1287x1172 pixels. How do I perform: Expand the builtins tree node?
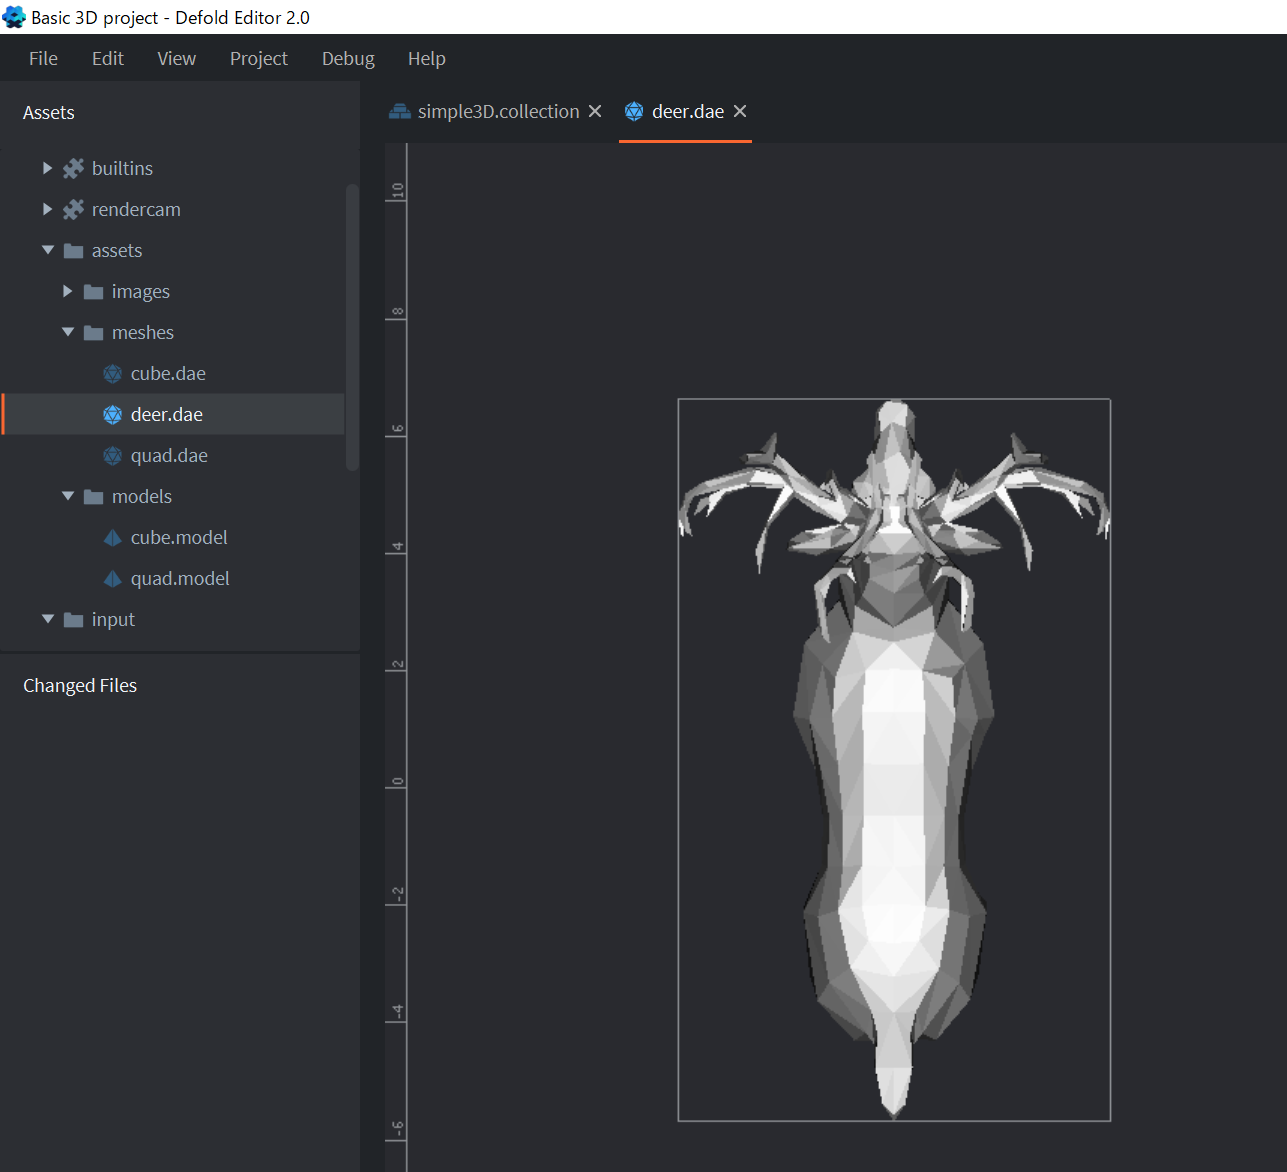click(47, 168)
